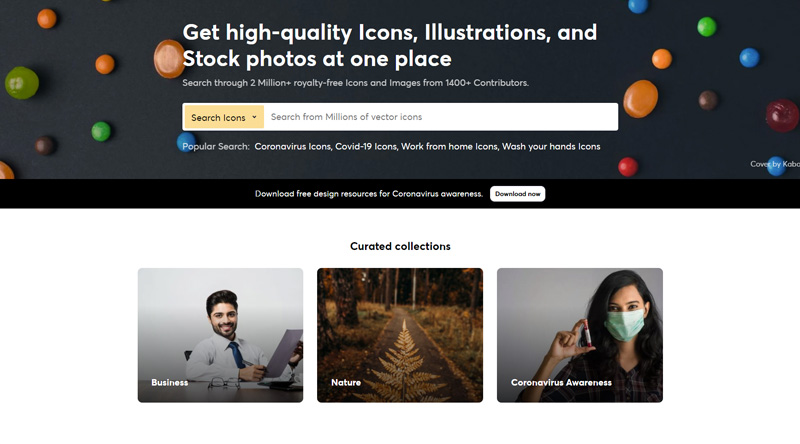Image resolution: width=800 pixels, height=444 pixels.
Task: Open the Coronavirus Icons popular search
Action: pyautogui.click(x=293, y=146)
